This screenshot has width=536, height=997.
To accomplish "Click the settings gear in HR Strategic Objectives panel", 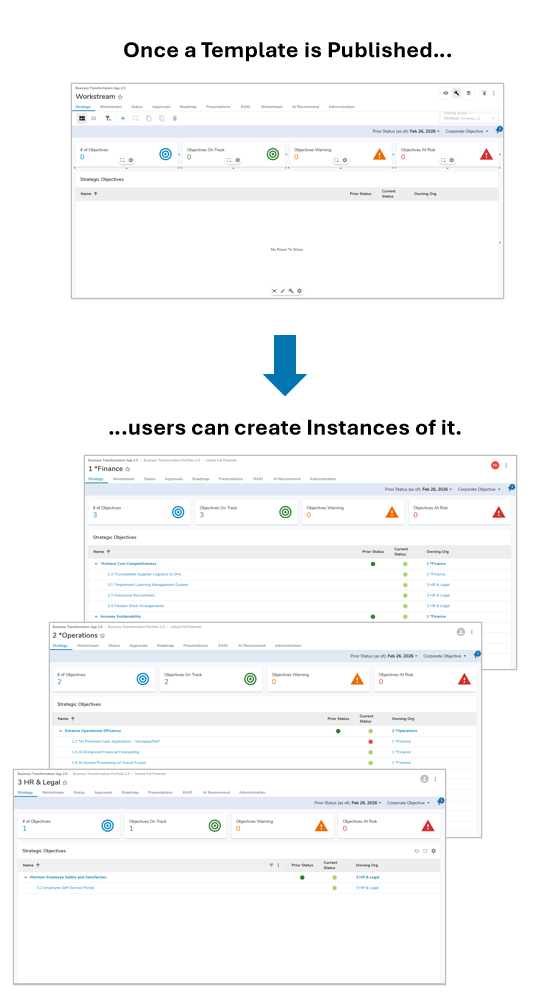I will click(x=434, y=851).
